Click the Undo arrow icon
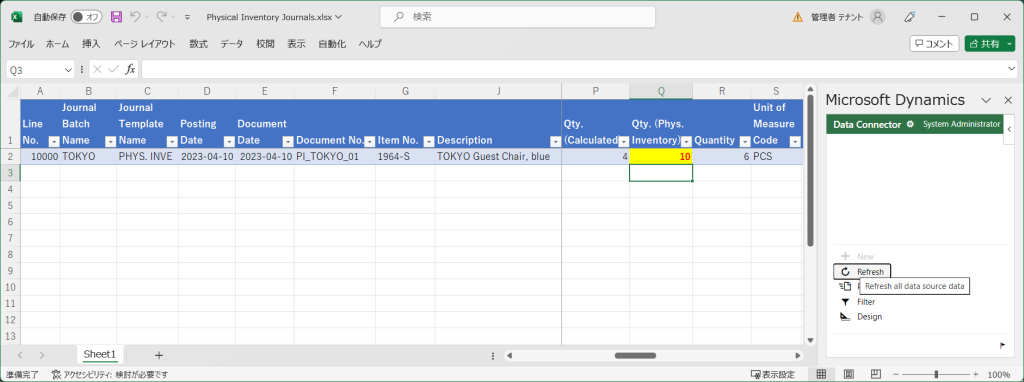This screenshot has height=382, width=1024. tap(135, 17)
